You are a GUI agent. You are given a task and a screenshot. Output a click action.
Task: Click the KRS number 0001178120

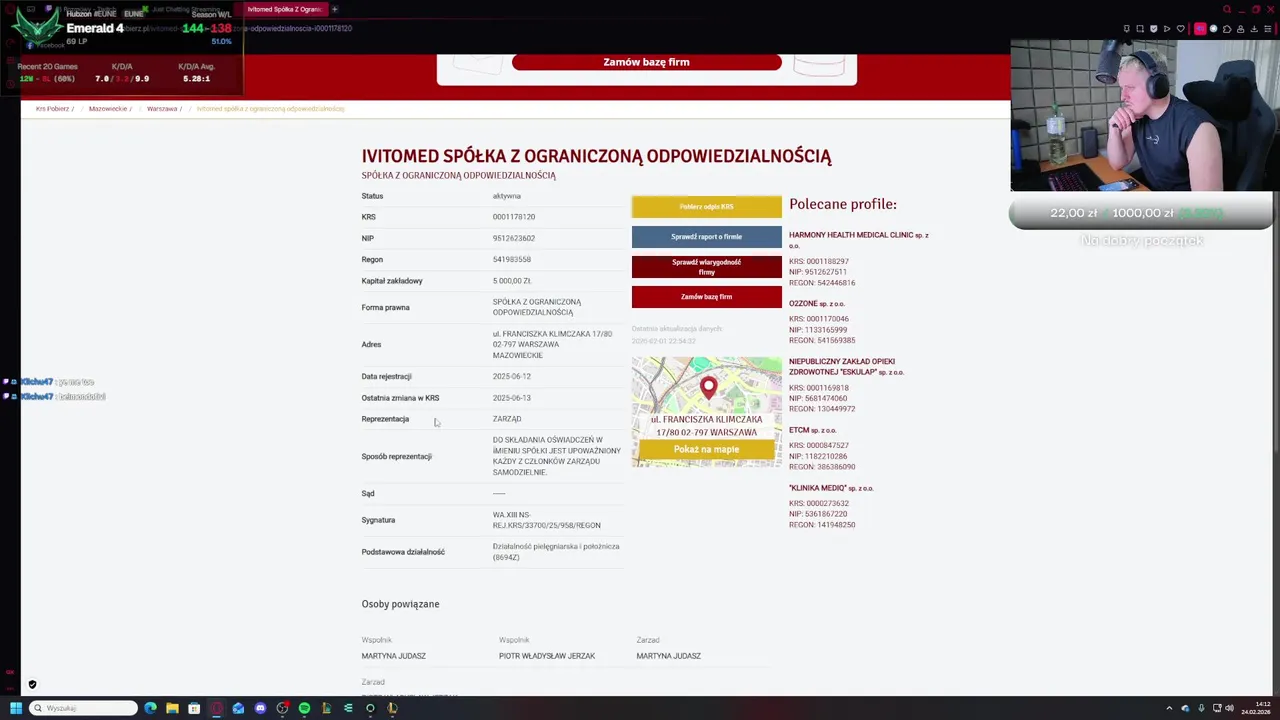[x=513, y=217]
